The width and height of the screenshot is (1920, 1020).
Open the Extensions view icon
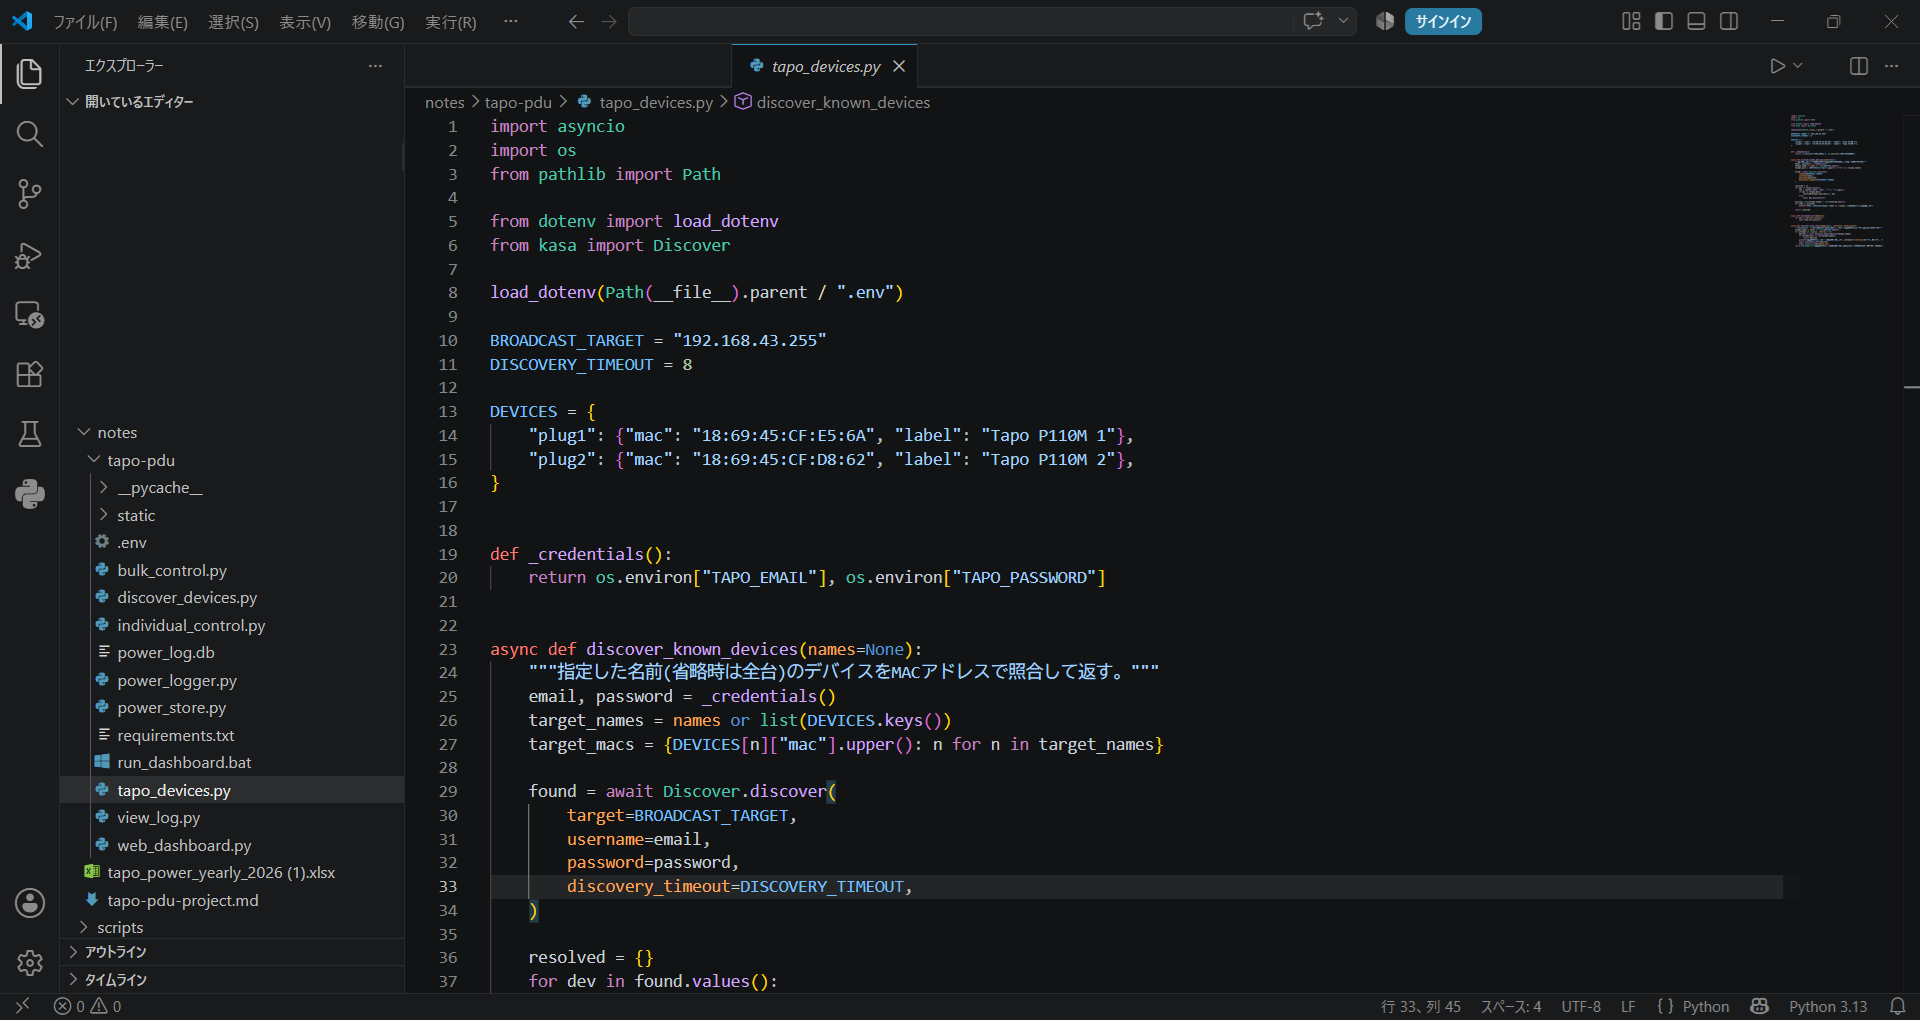[29, 374]
